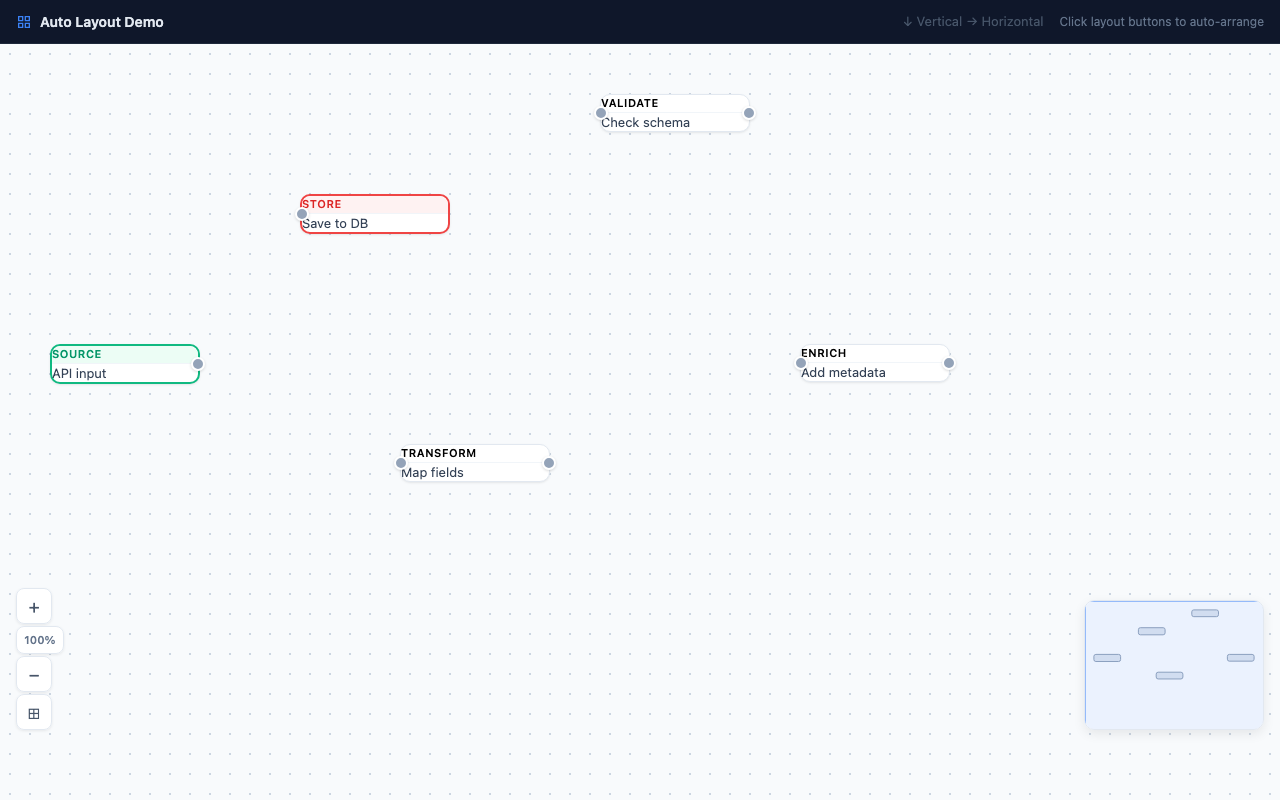
Task: Apply the Vertical auto-layout
Action: pyautogui.click(x=932, y=21)
